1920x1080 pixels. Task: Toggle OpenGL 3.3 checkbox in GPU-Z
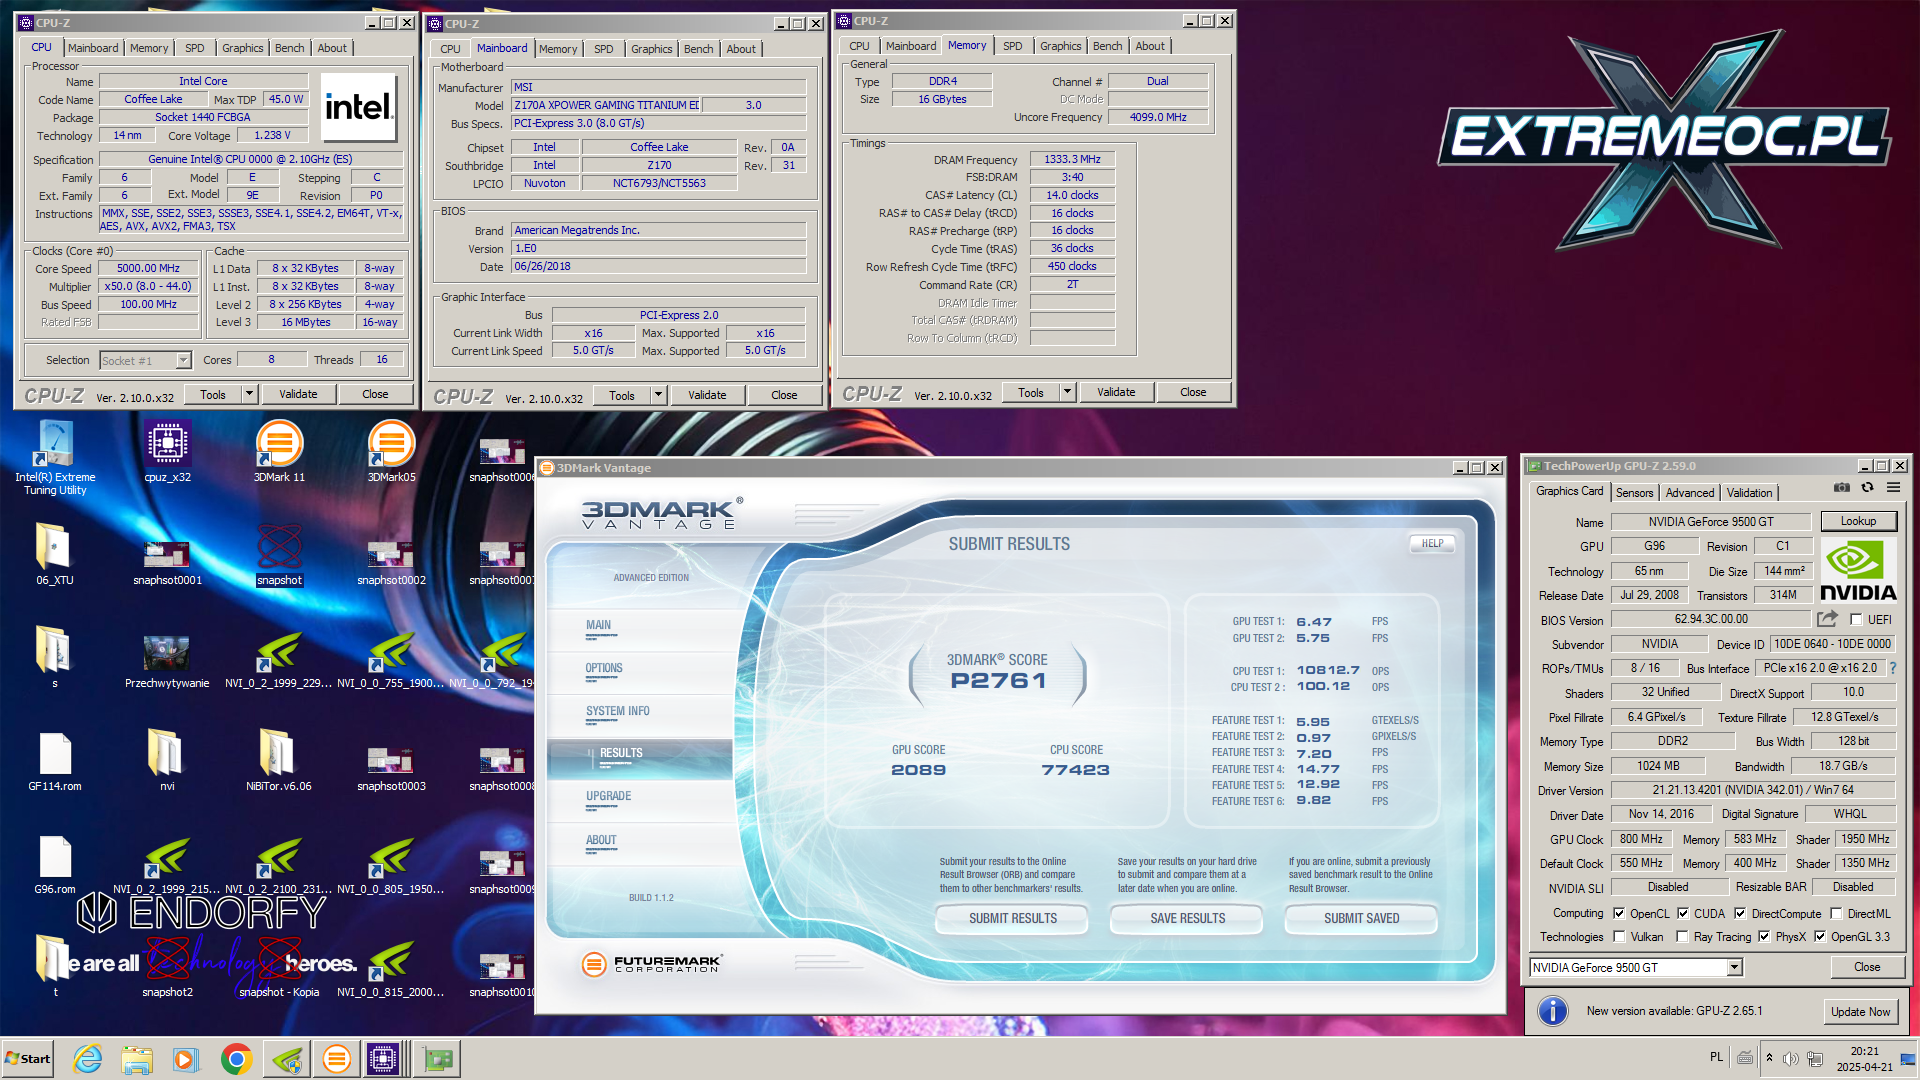1820,937
